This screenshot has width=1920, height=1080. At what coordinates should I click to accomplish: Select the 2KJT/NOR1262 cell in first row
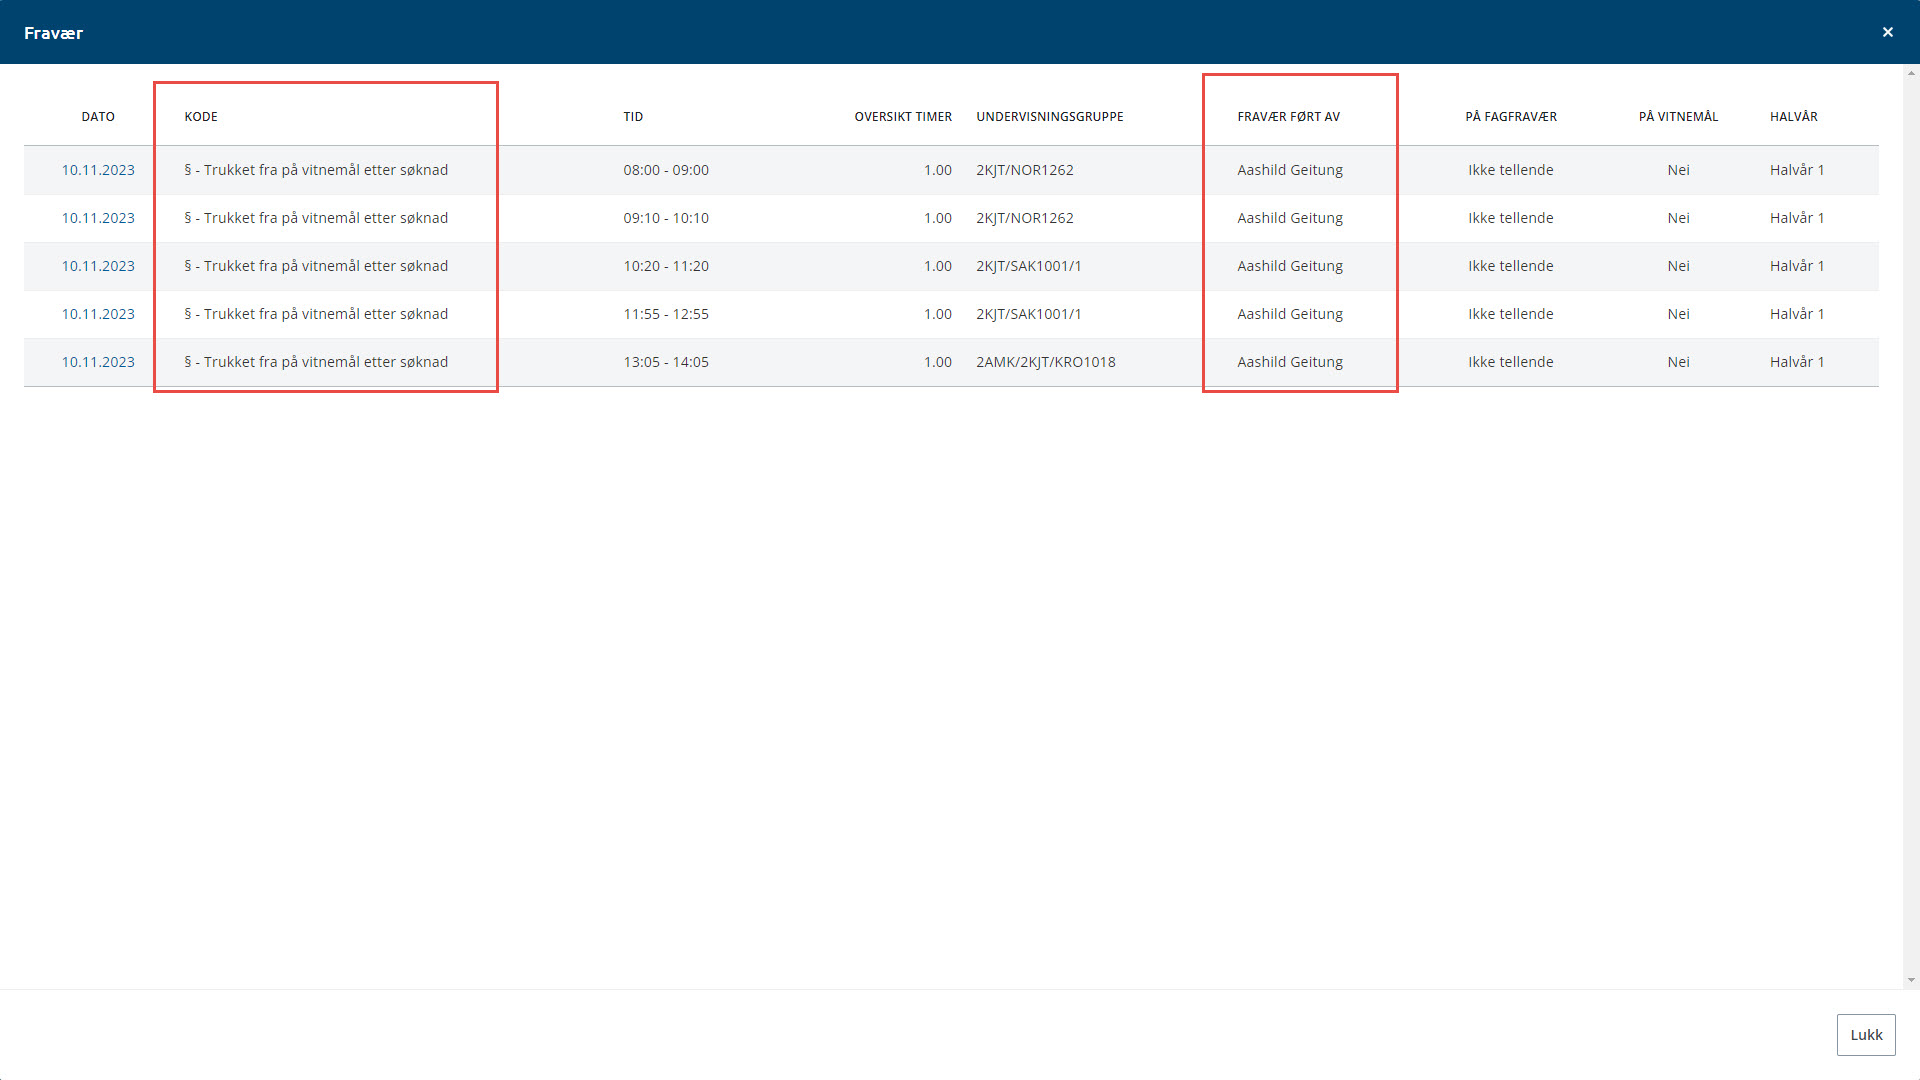1024,170
